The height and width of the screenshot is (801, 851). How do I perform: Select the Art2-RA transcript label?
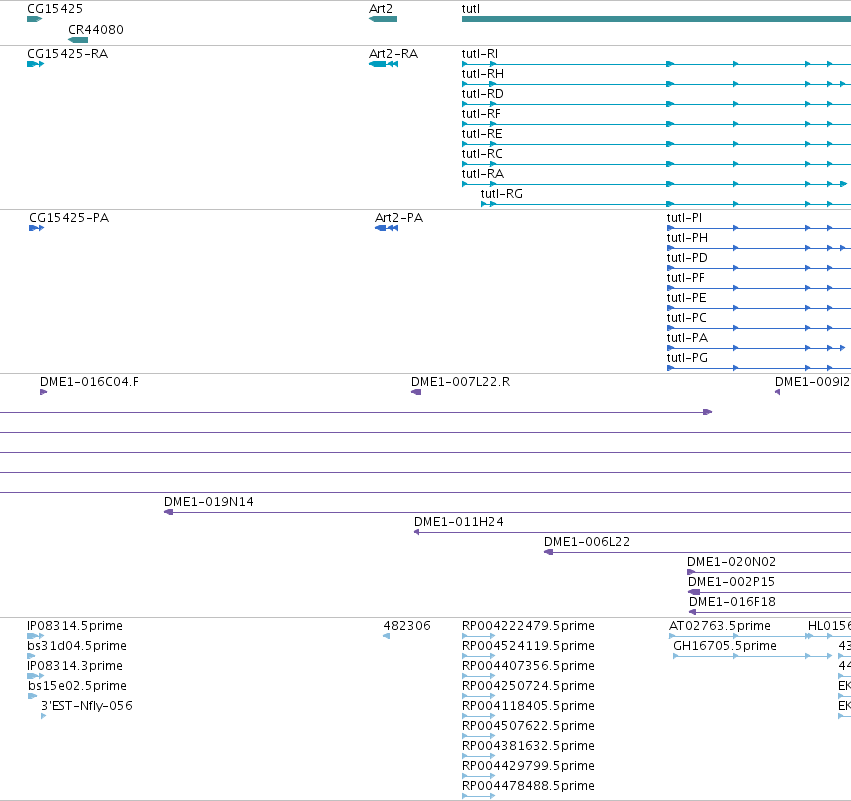click(x=393, y=54)
